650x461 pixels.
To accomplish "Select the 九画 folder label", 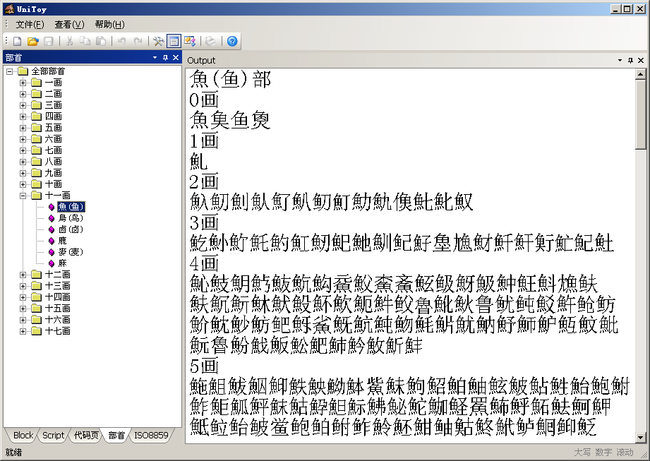I will tap(53, 173).
